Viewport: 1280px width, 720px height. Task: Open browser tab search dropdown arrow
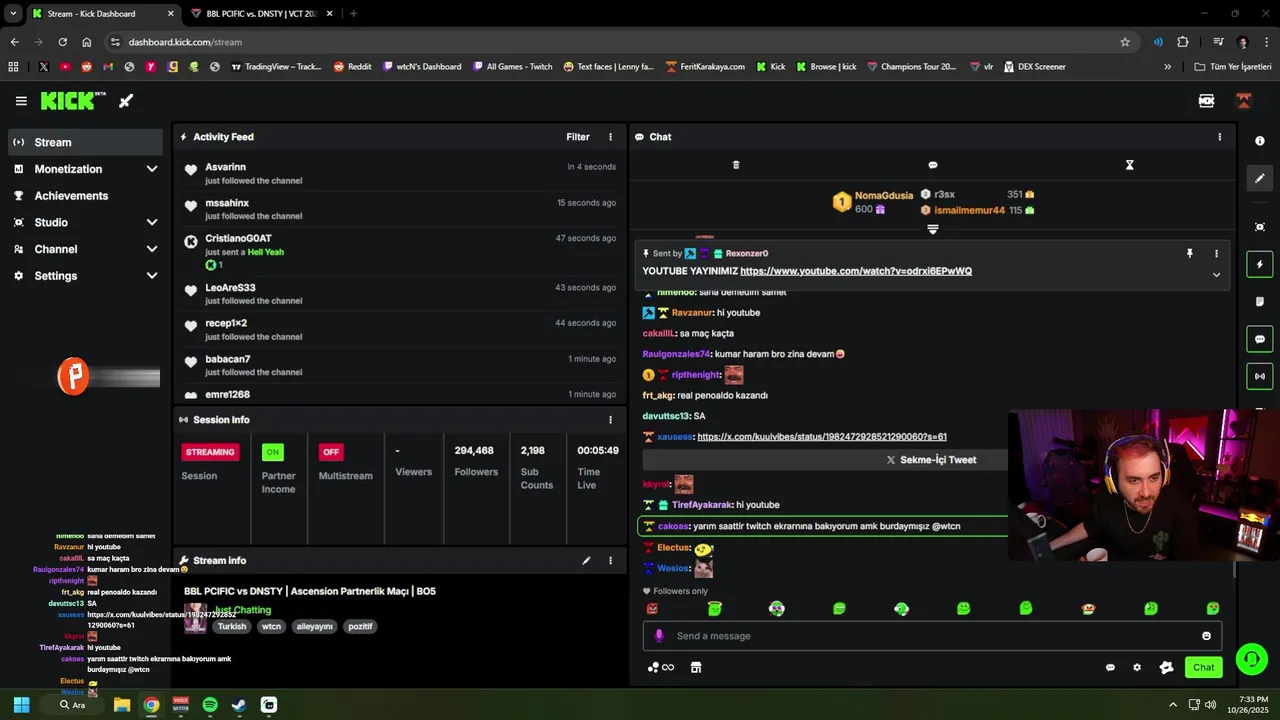tap(13, 13)
